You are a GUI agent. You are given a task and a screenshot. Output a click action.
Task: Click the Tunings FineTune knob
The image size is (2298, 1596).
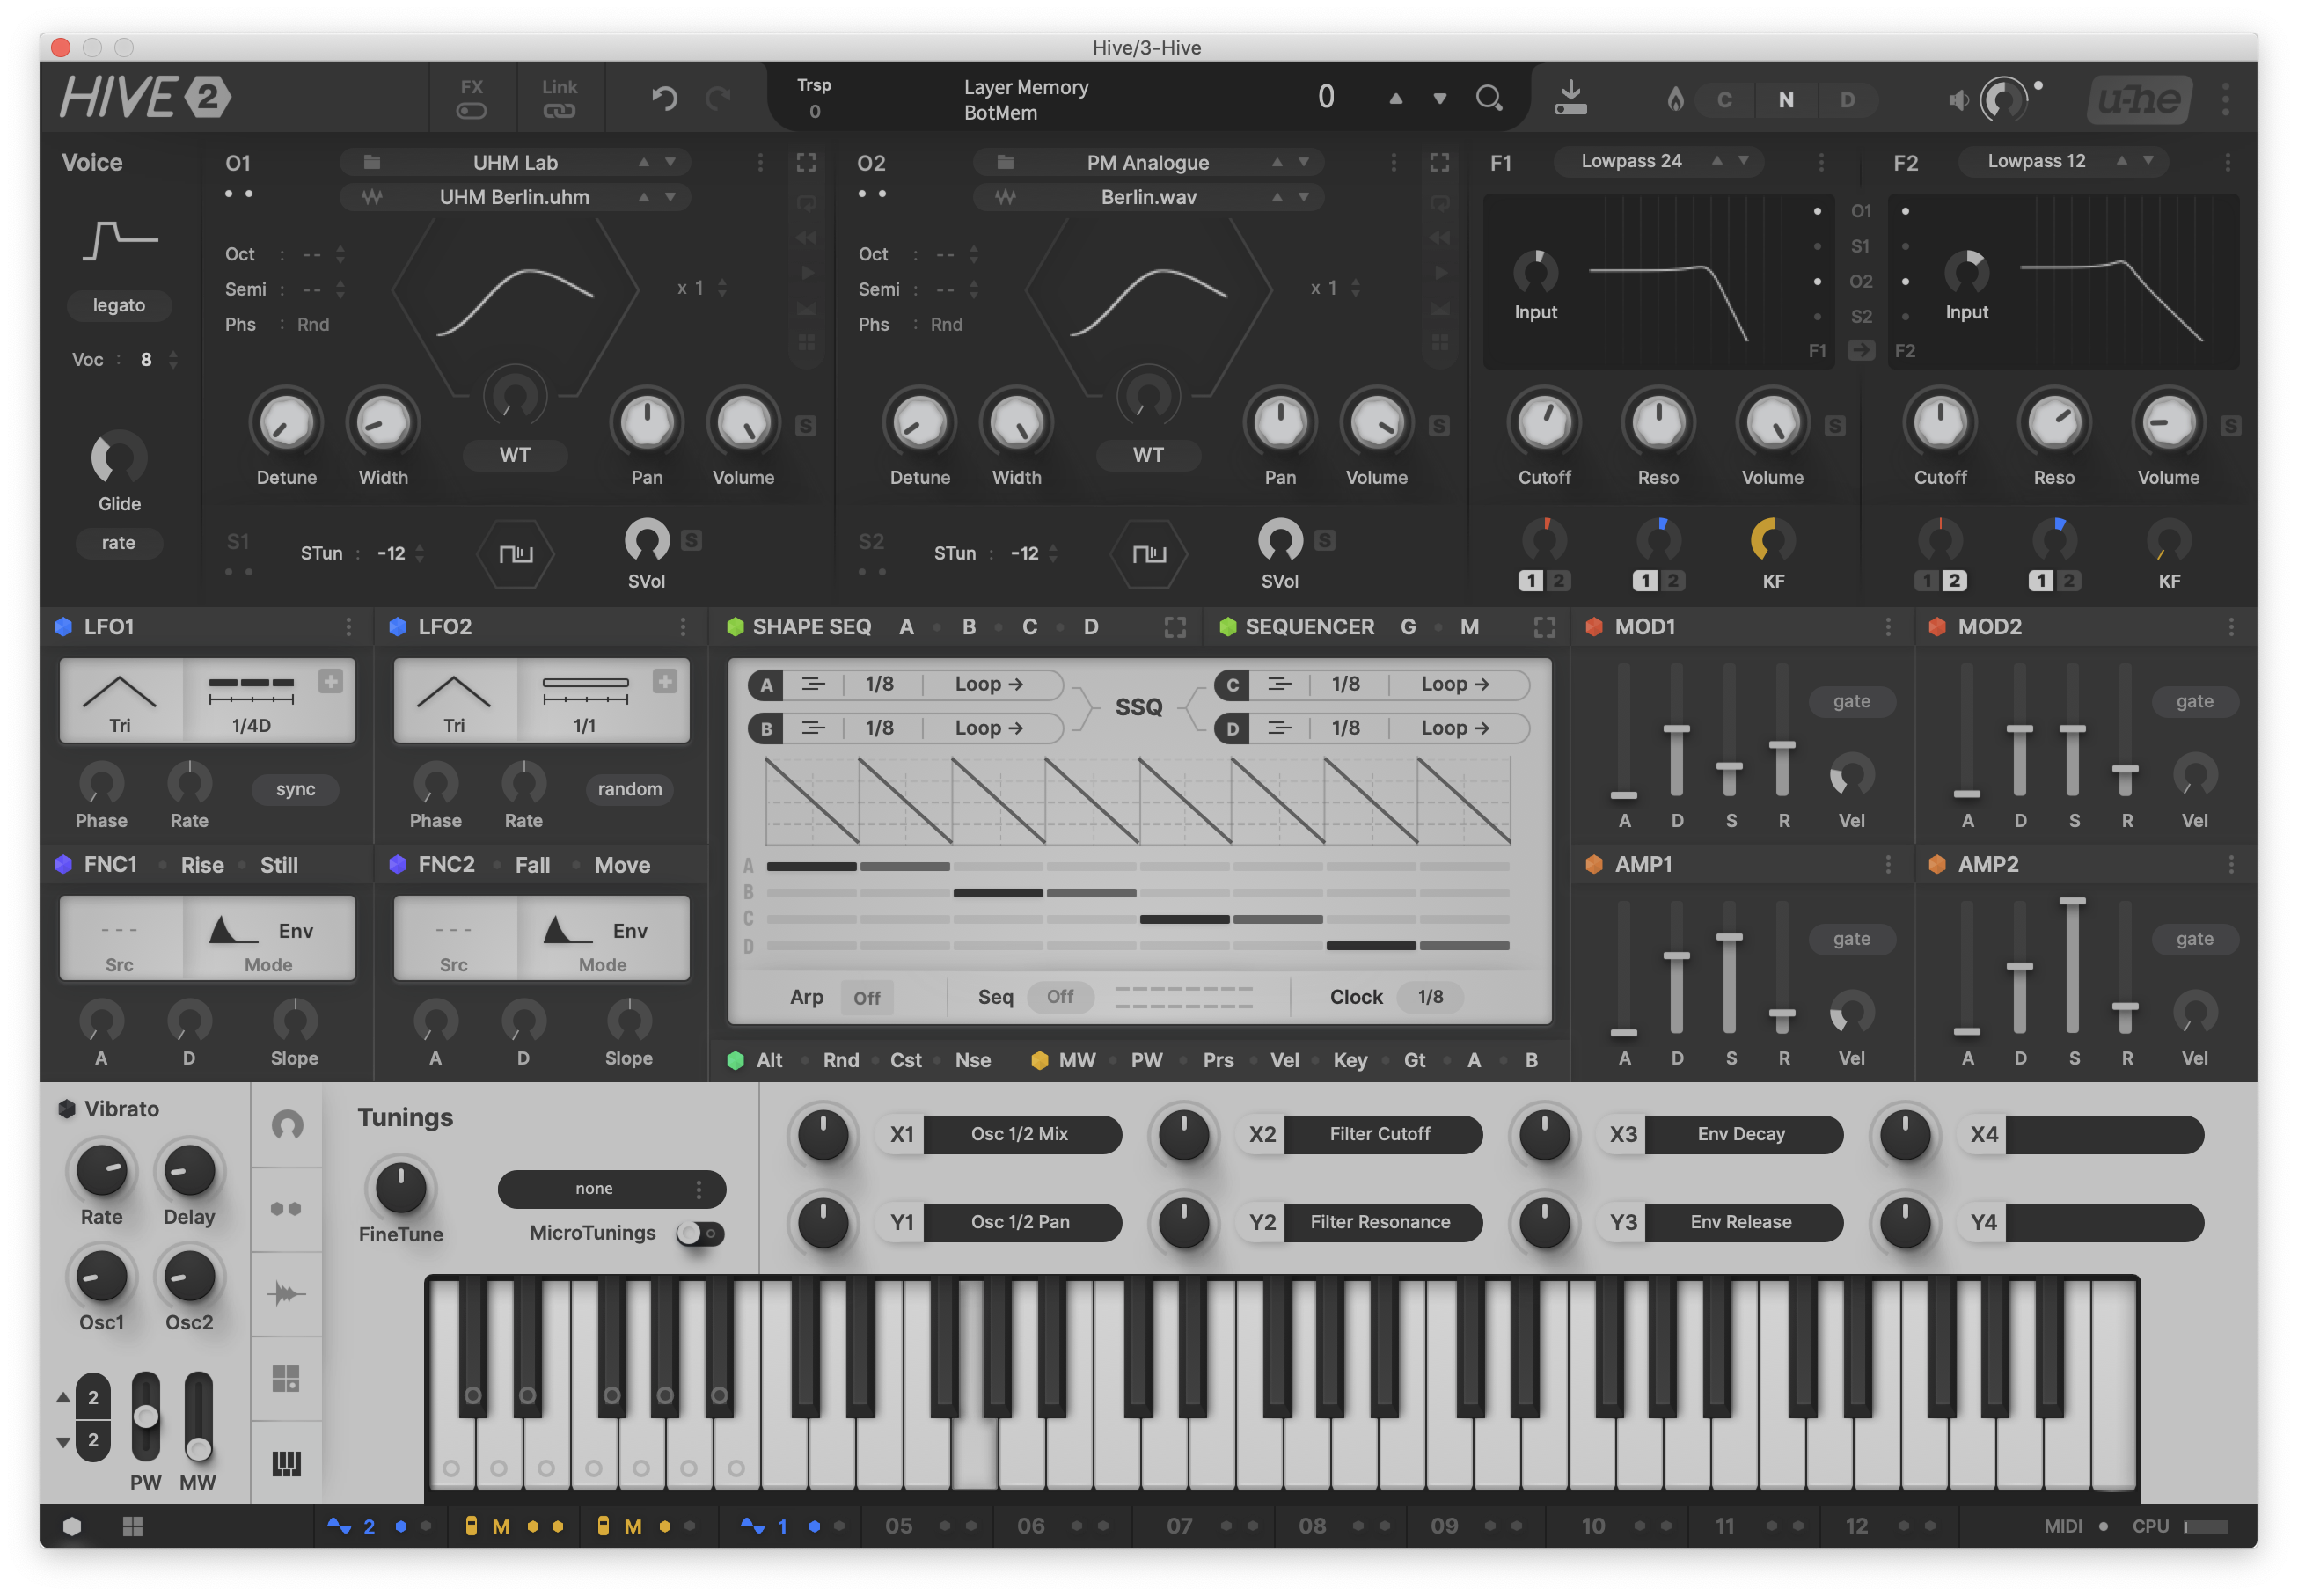(x=401, y=1188)
